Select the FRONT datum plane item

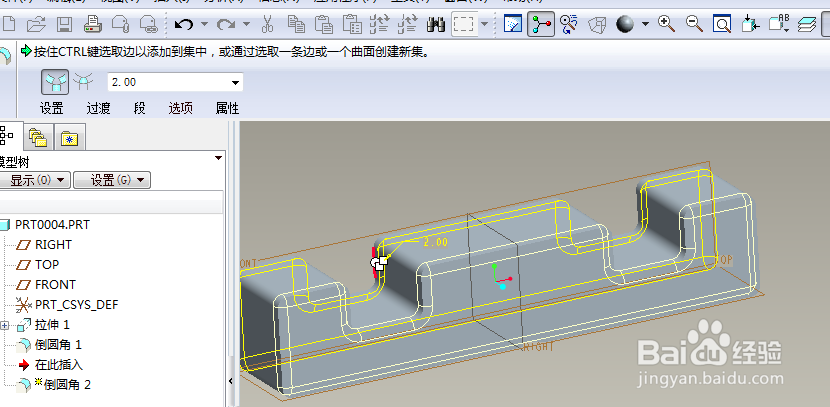(x=55, y=285)
